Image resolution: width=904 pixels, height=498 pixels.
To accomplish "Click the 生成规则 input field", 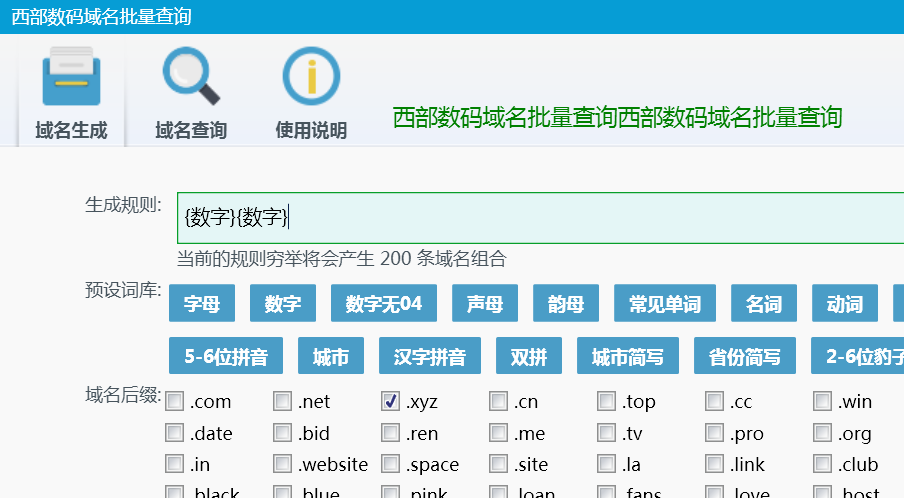I will pos(540,217).
